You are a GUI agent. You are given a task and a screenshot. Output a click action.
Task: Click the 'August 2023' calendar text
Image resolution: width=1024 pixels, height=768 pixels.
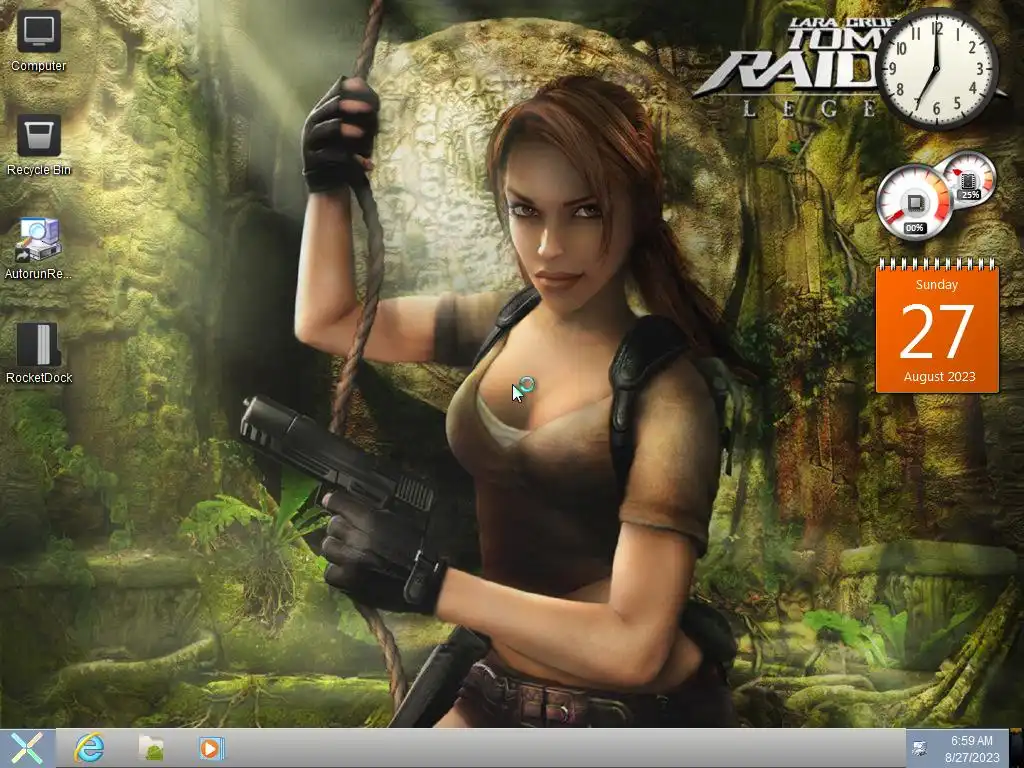(x=939, y=377)
